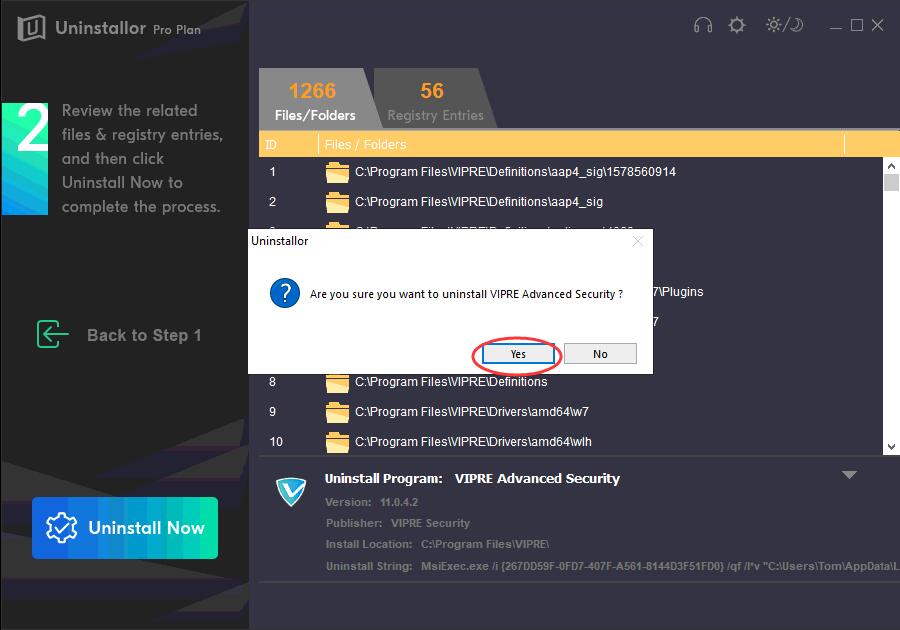Switch to the 56 Registry Entries tab
The height and width of the screenshot is (630, 900).
point(435,99)
